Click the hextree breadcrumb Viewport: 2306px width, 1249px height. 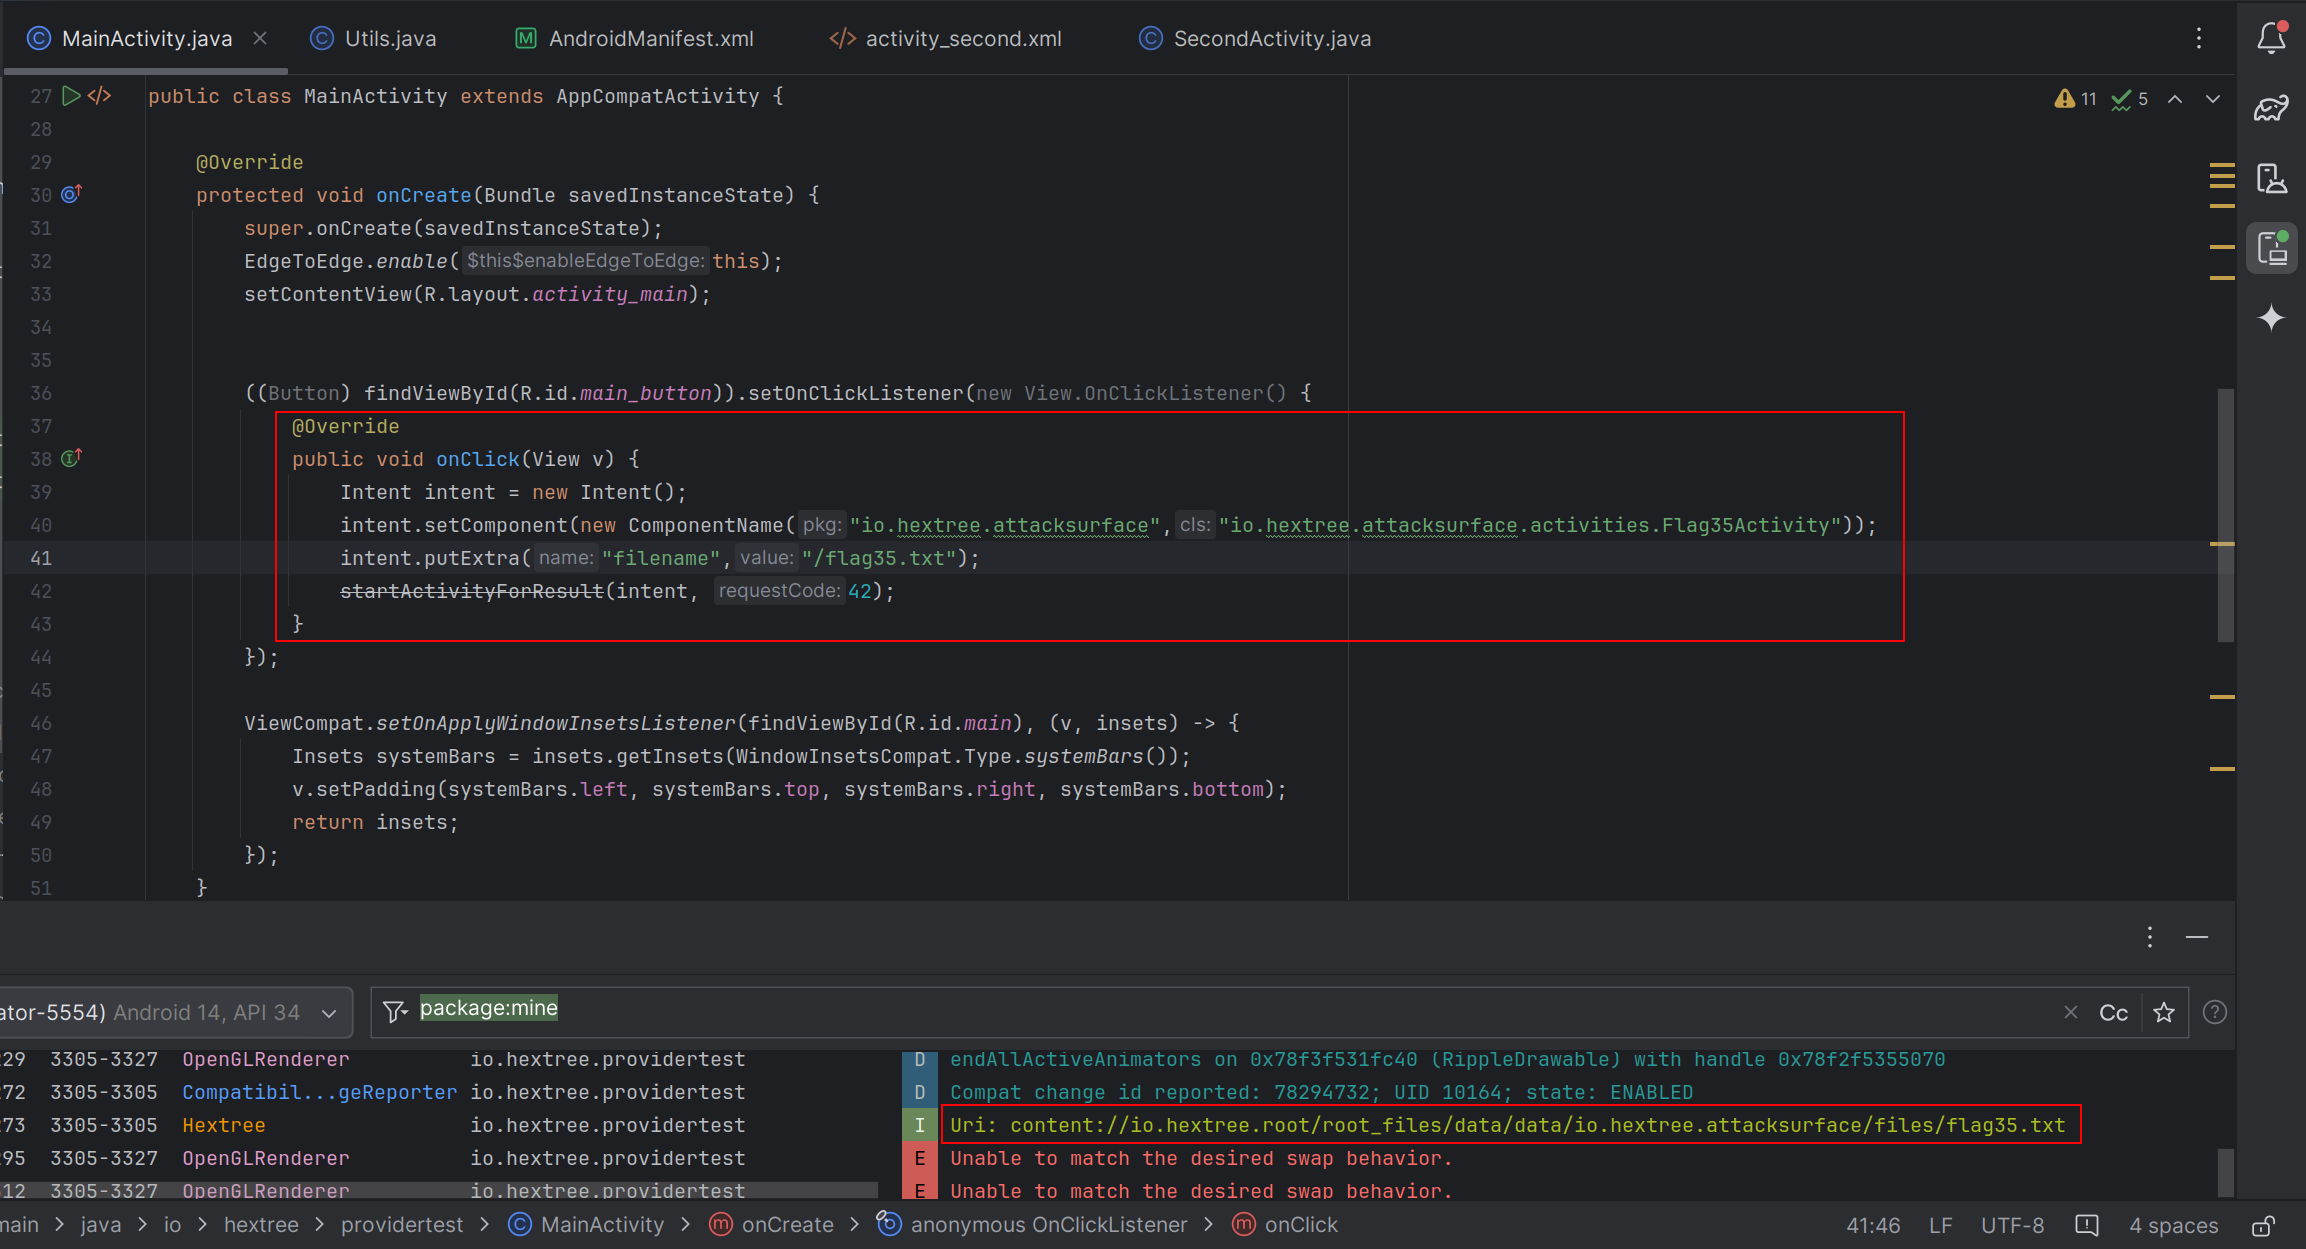point(261,1225)
